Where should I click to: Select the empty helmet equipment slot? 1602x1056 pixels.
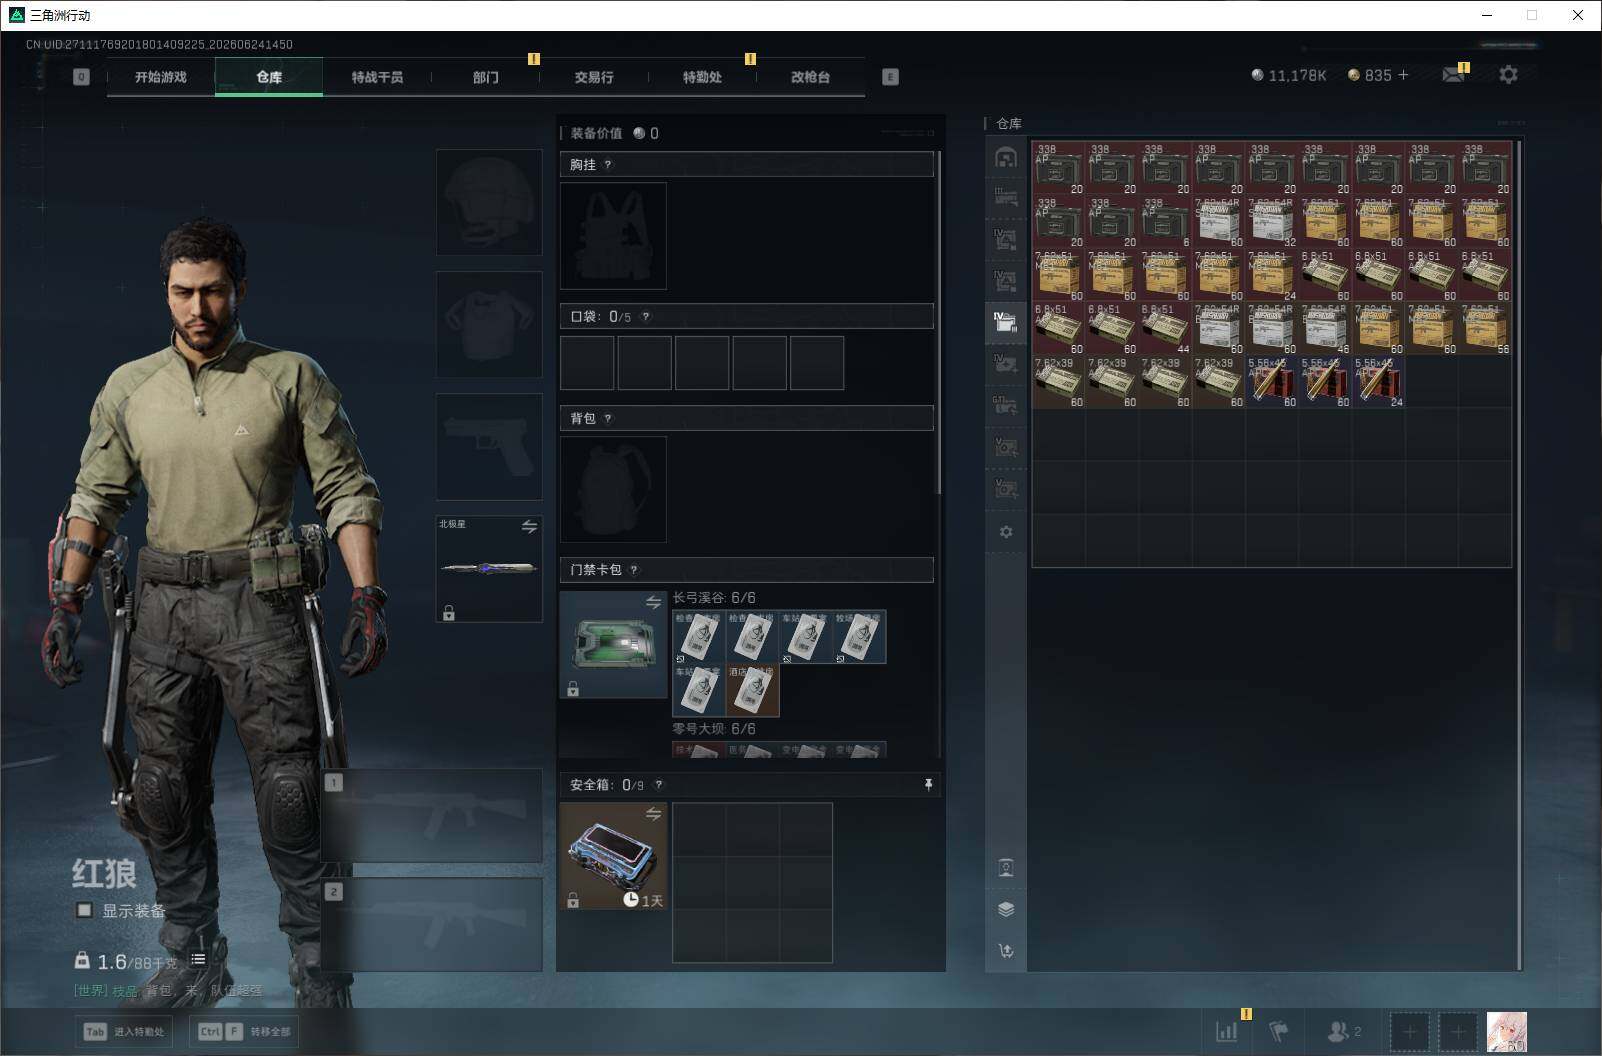click(489, 202)
